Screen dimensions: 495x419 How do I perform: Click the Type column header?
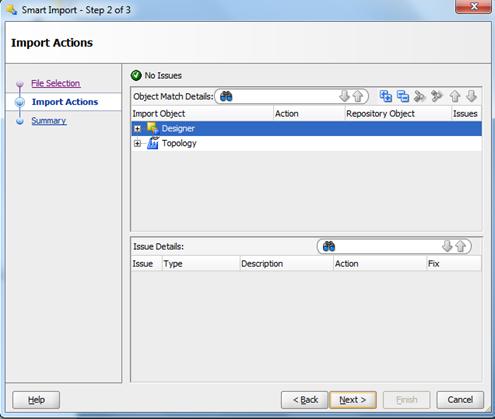tap(201, 264)
